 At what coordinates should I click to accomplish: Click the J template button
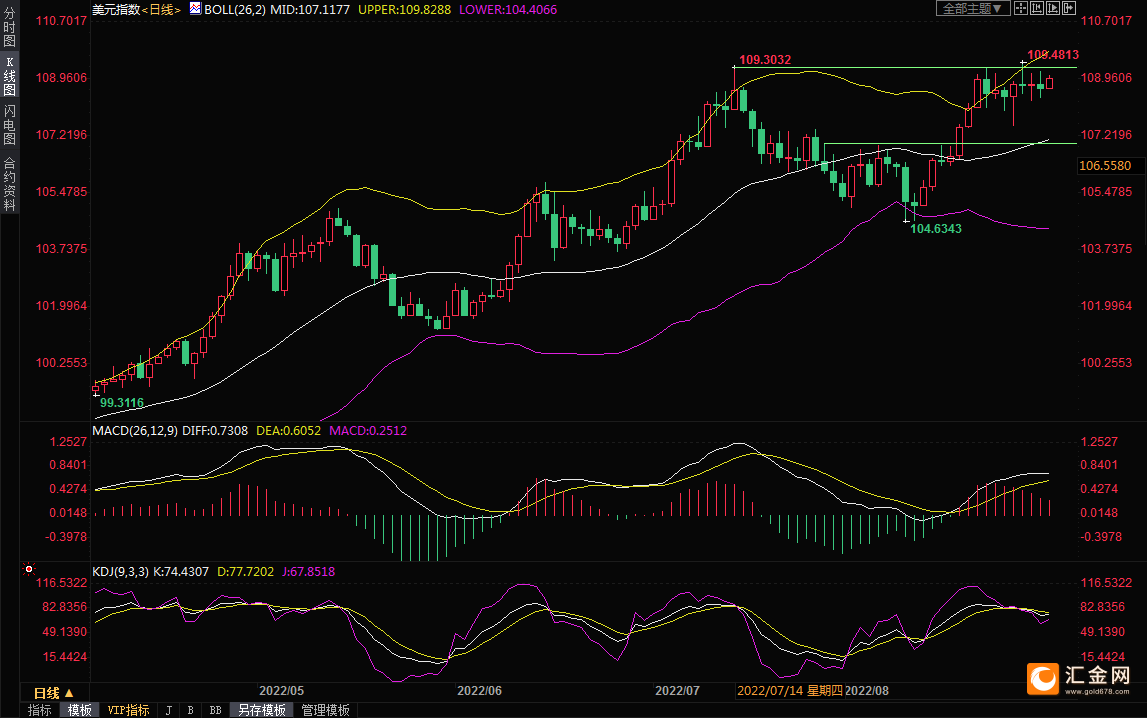click(169, 710)
